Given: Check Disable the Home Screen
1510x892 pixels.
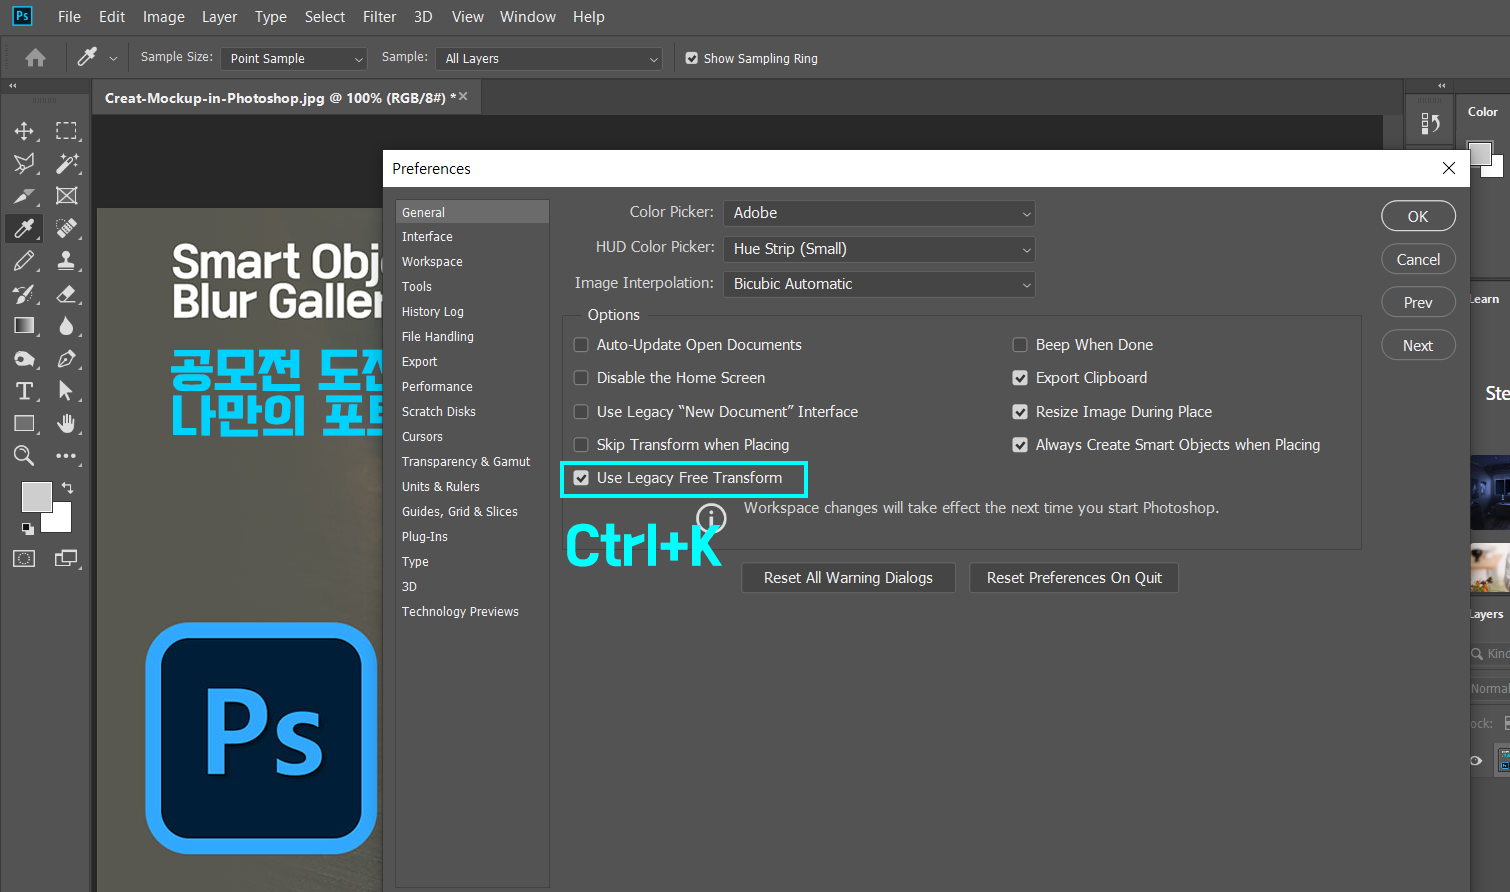Looking at the screenshot, I should [x=581, y=378].
